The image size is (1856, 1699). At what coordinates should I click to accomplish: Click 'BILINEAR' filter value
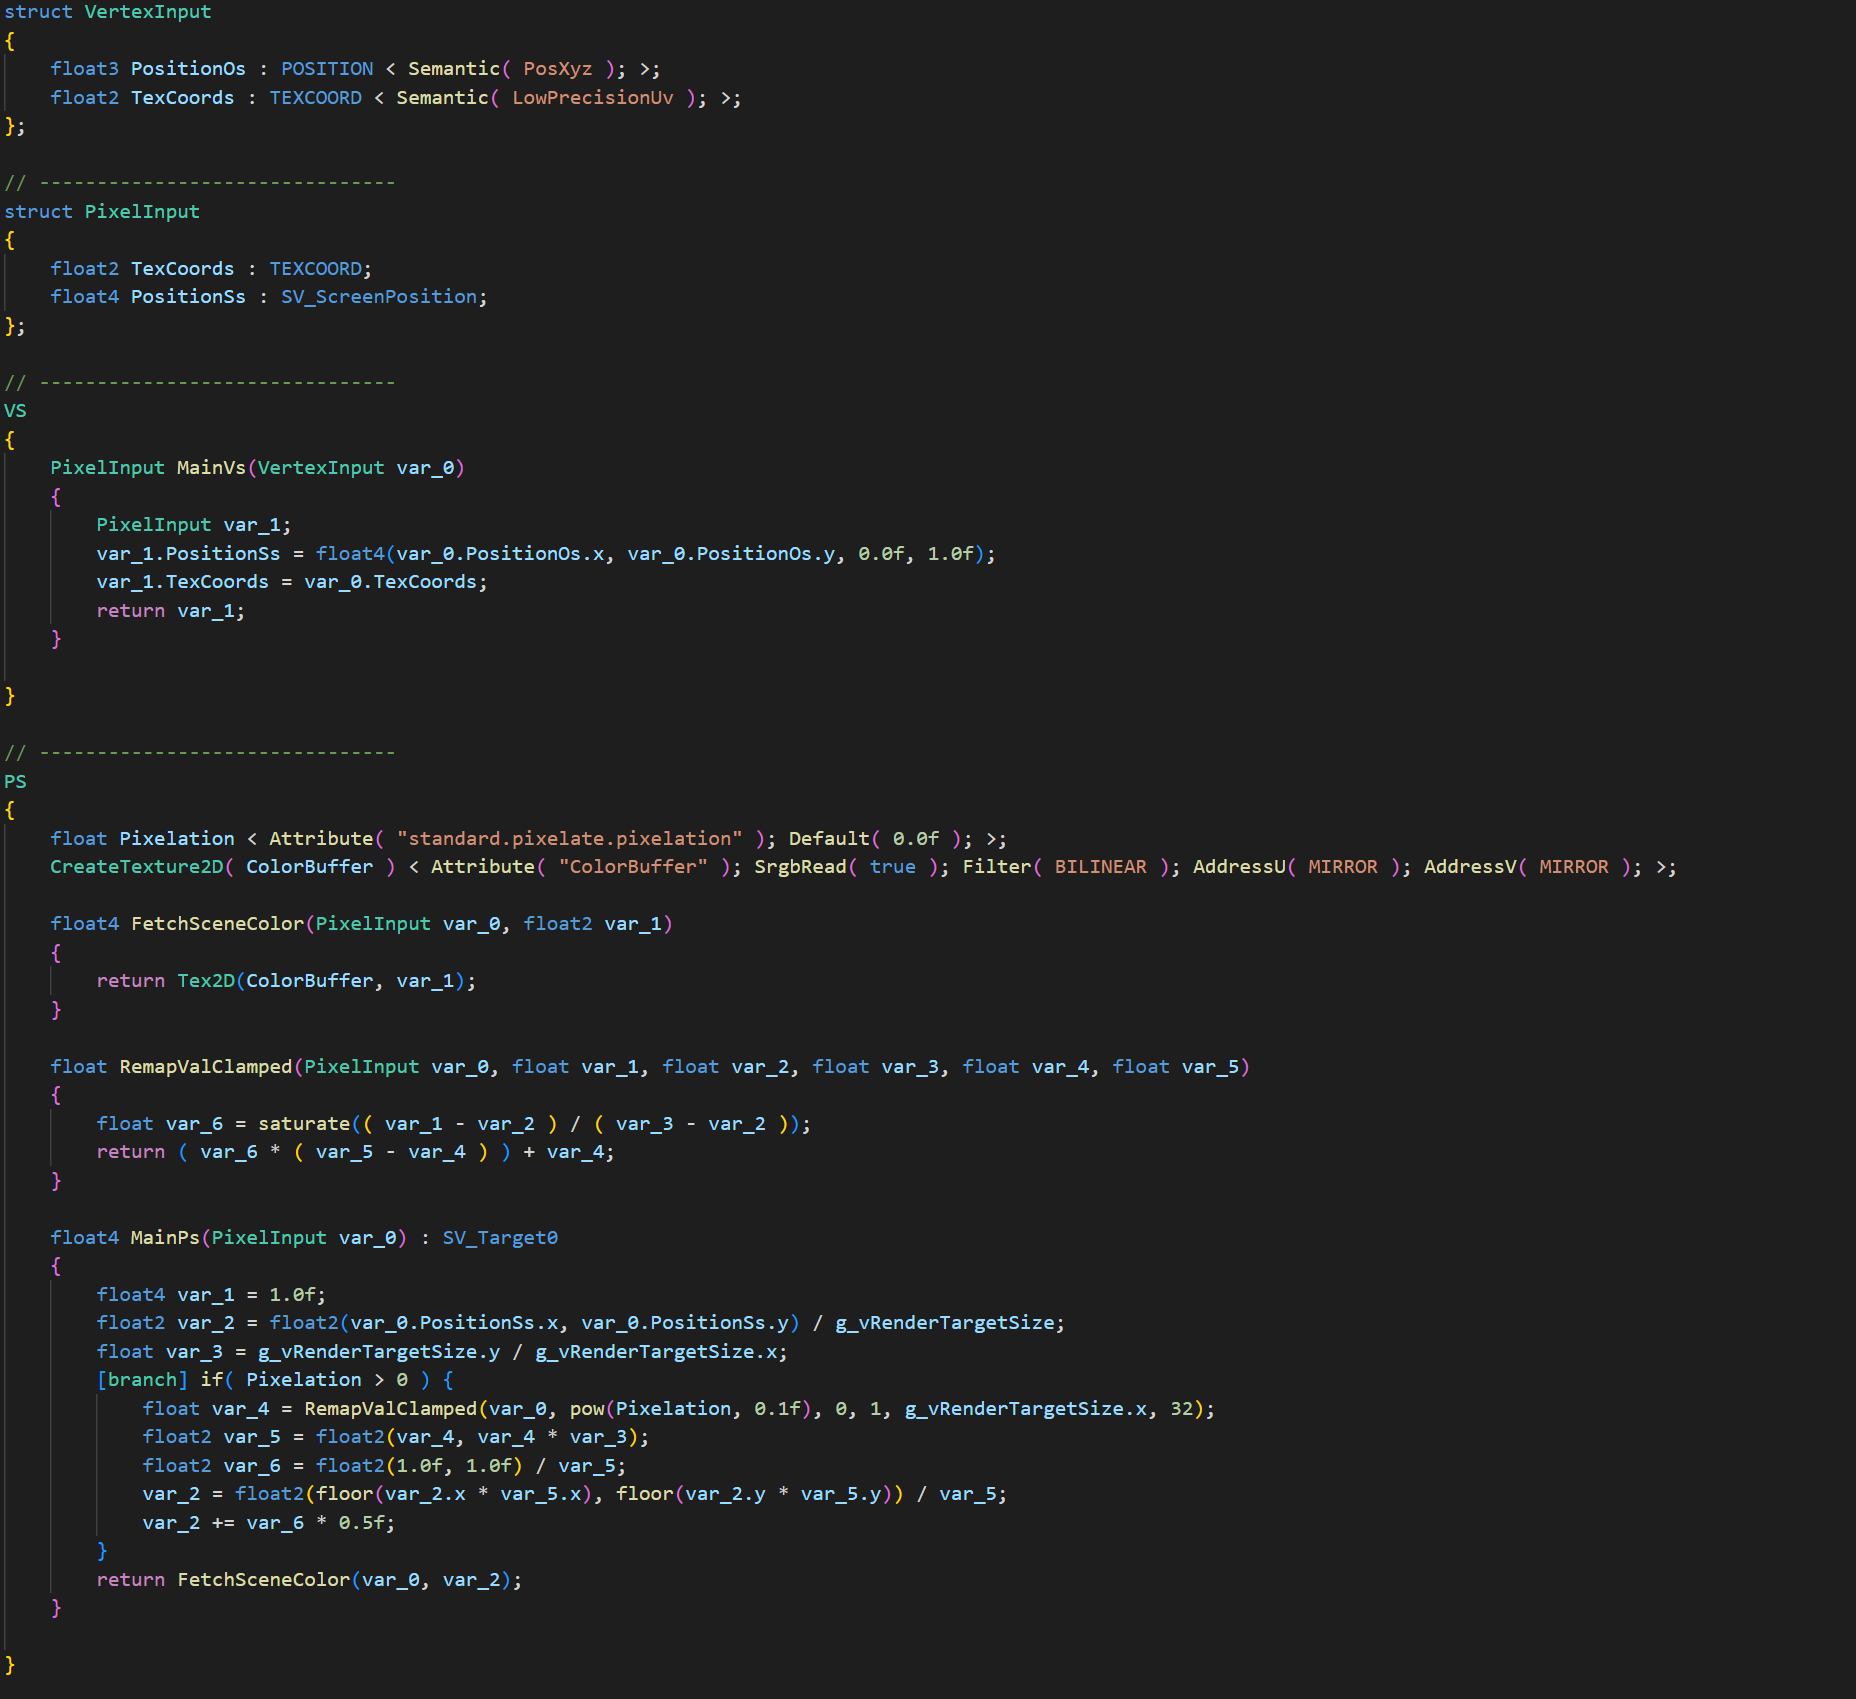pyautogui.click(x=1100, y=867)
